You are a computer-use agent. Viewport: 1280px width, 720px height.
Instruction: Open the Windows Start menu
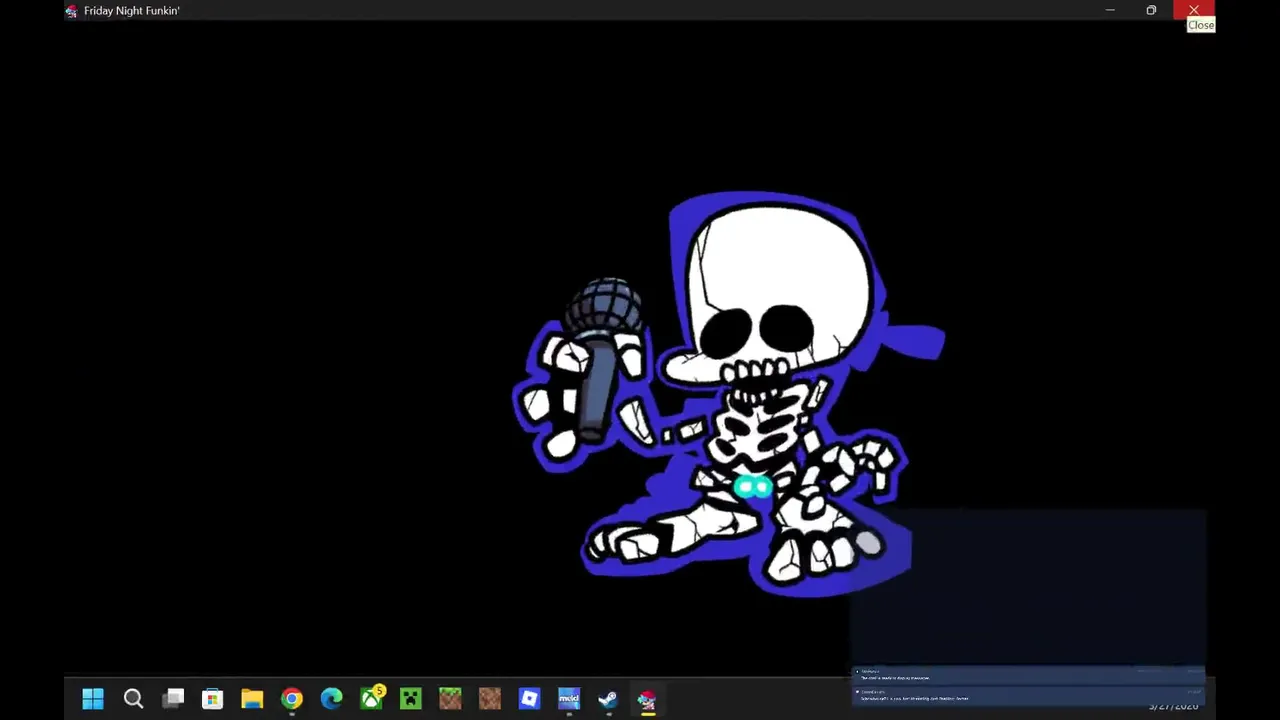pos(93,699)
